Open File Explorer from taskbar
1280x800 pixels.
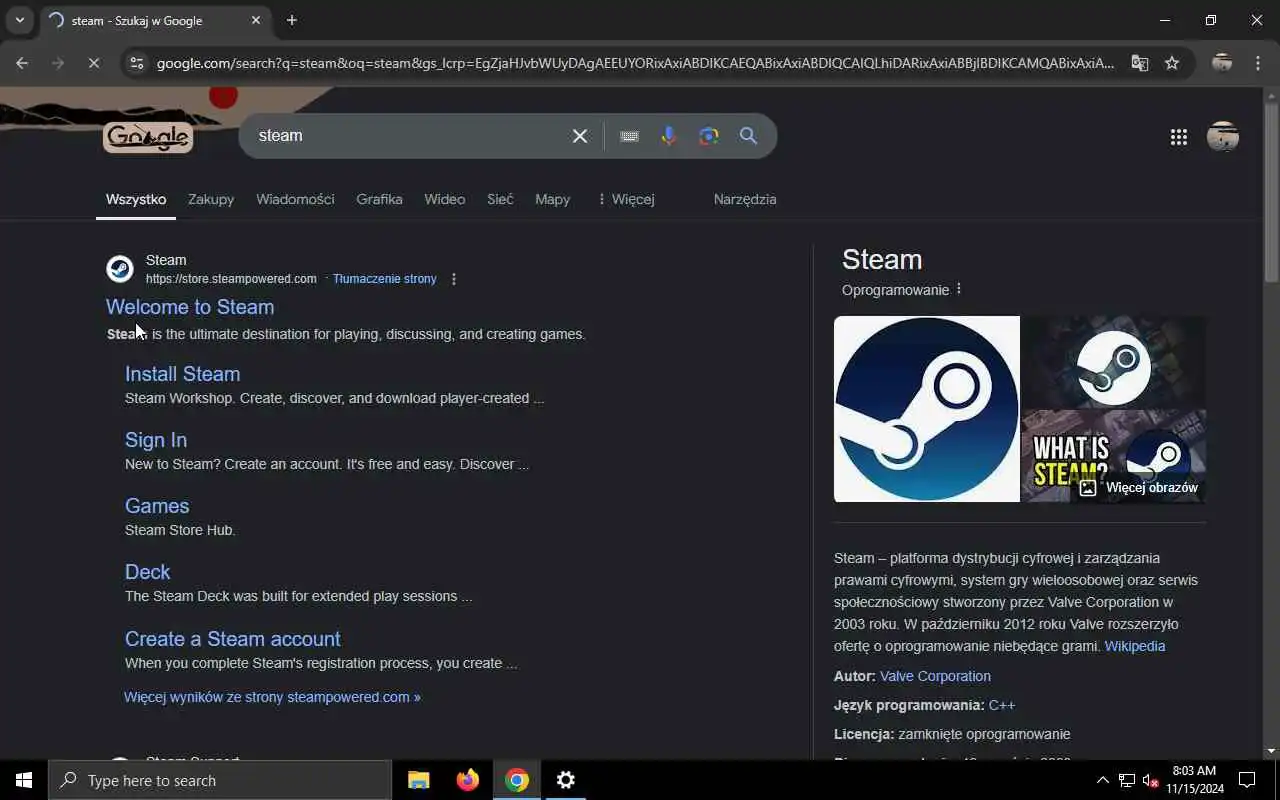click(x=419, y=780)
